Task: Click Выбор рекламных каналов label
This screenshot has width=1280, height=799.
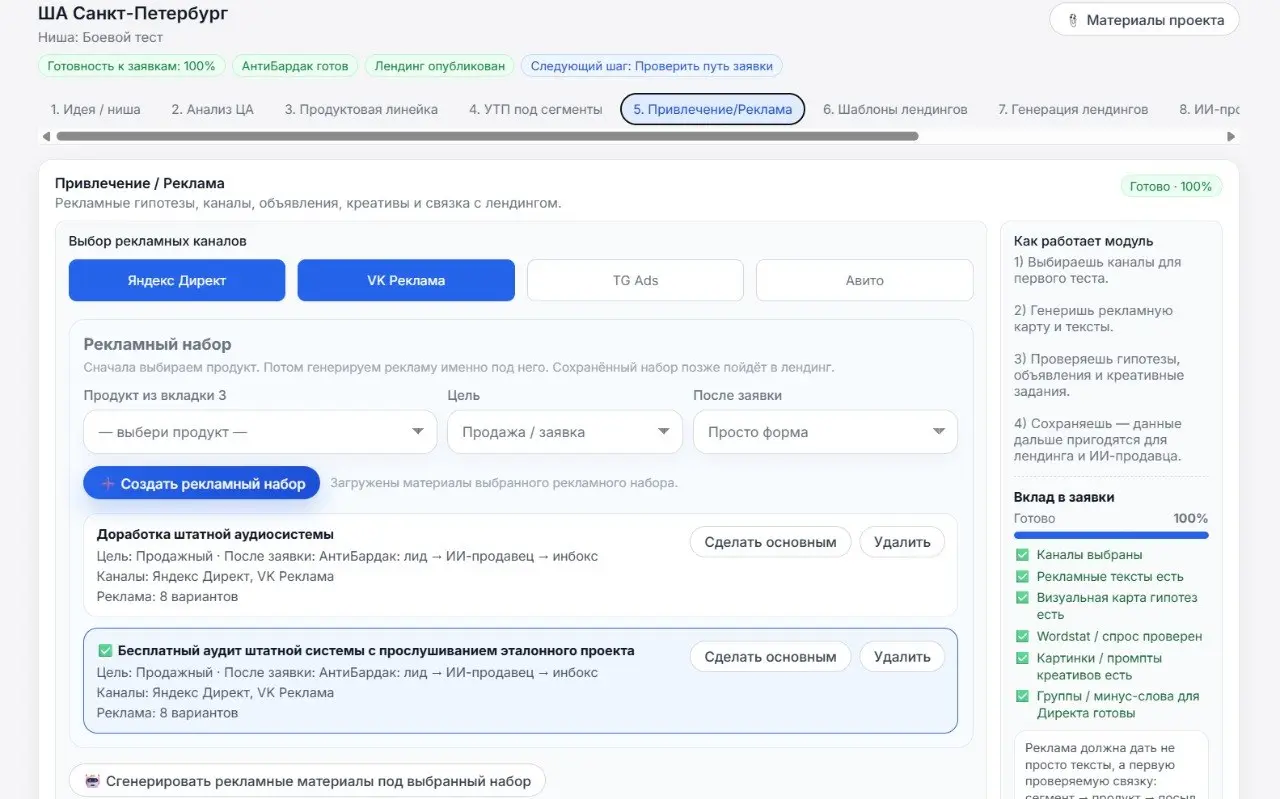Action: point(157,241)
